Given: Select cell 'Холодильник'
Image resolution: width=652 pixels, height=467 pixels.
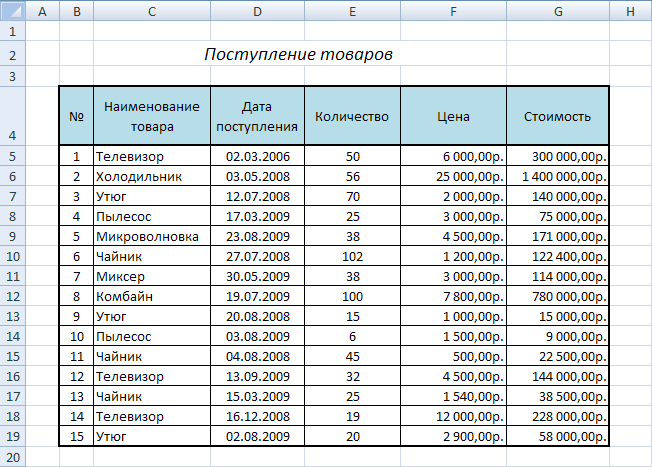Looking at the screenshot, I should click(152, 176).
